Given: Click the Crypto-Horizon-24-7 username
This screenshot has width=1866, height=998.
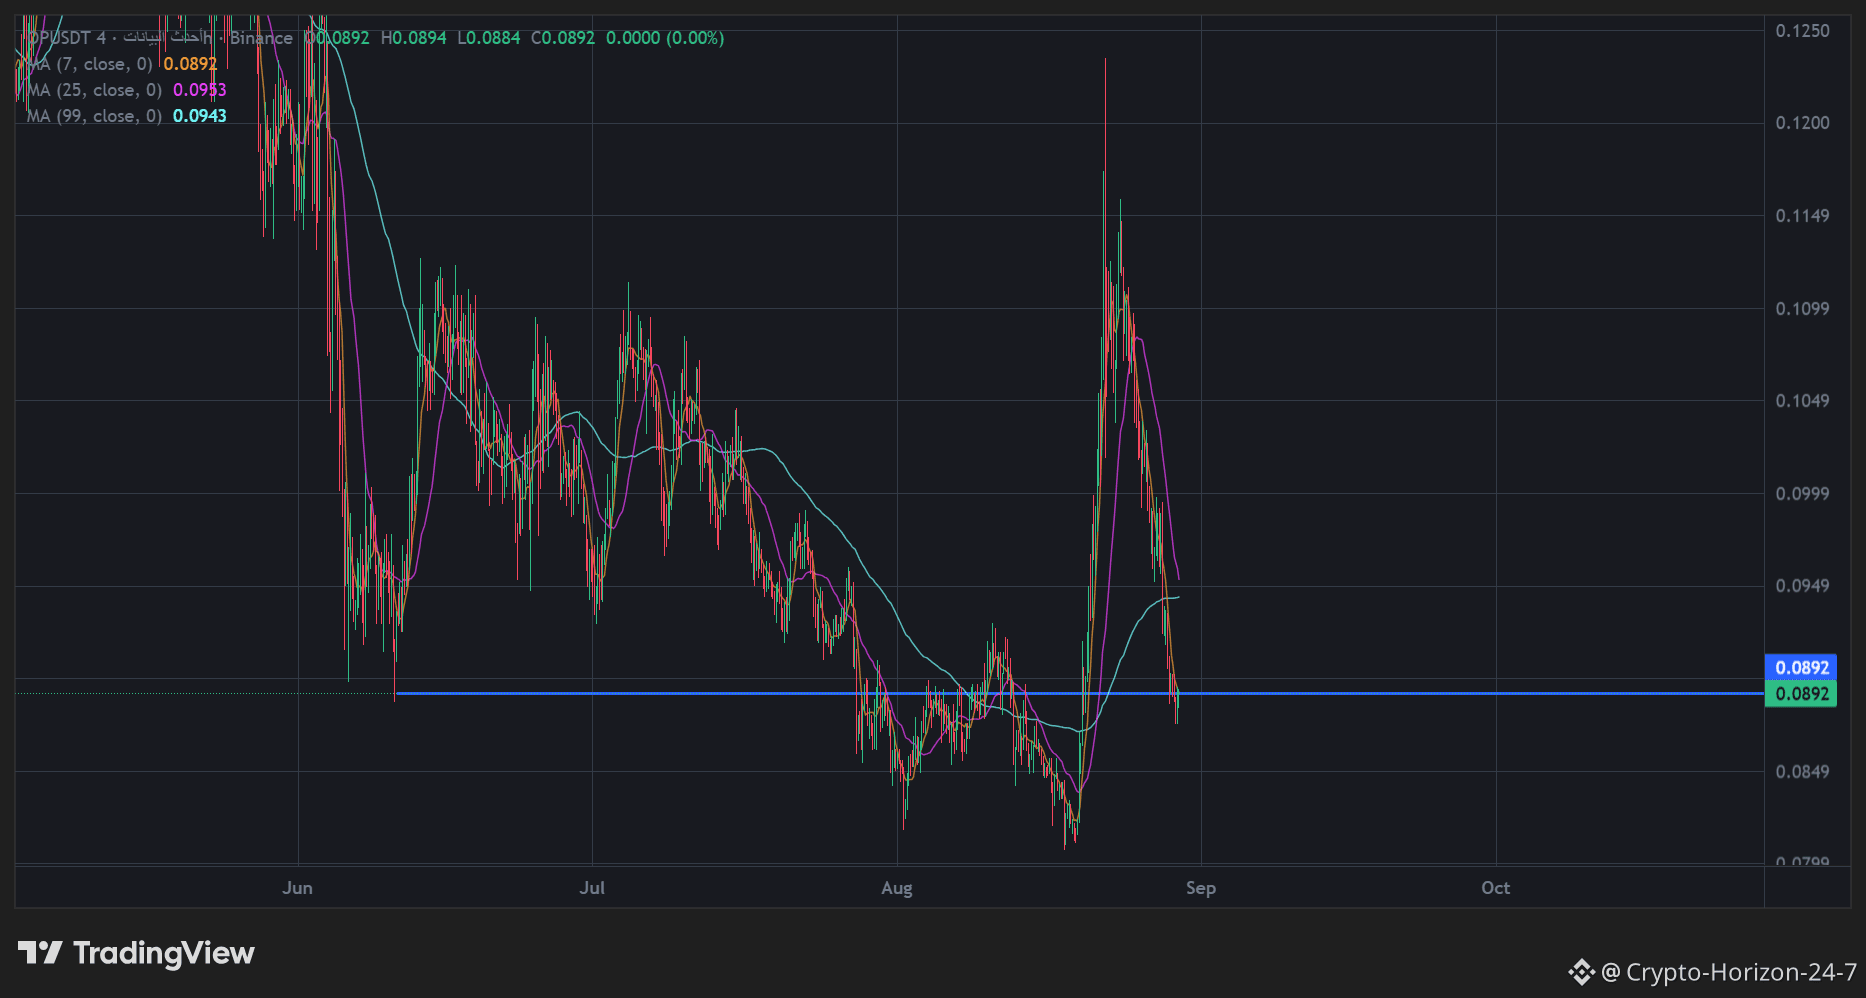Looking at the screenshot, I should 1741,972.
